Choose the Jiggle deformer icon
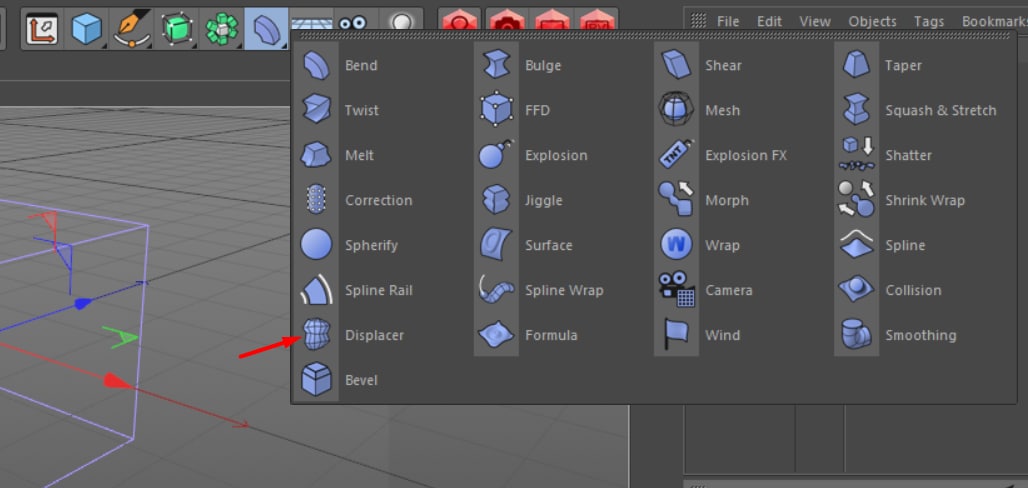The height and width of the screenshot is (488, 1028). (x=496, y=199)
